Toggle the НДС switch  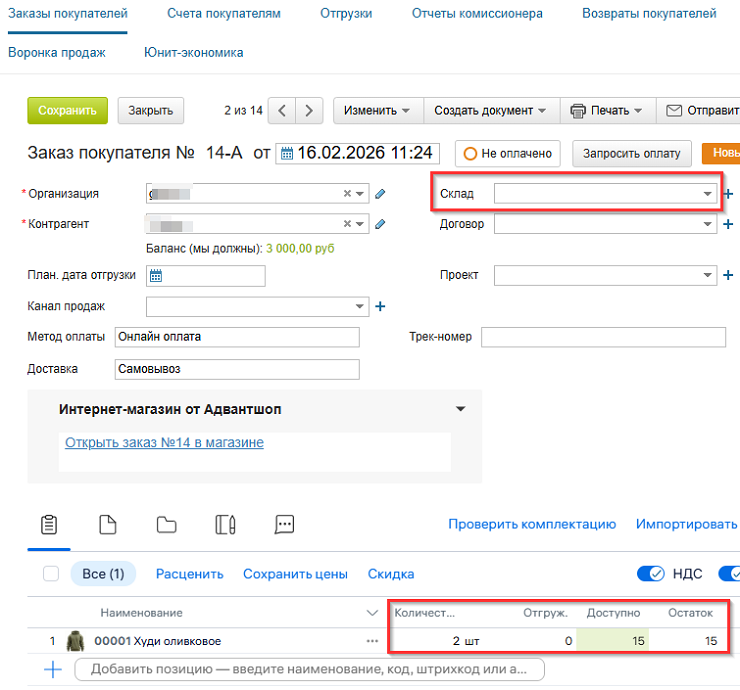click(x=651, y=574)
